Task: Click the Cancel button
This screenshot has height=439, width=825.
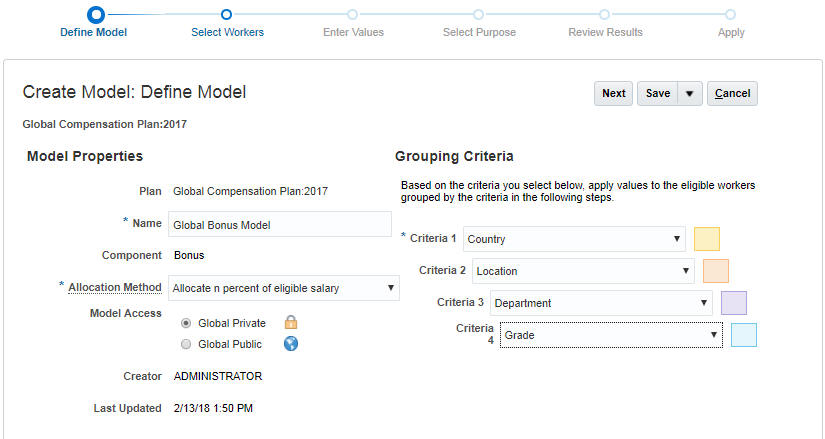Action: pyautogui.click(x=732, y=93)
